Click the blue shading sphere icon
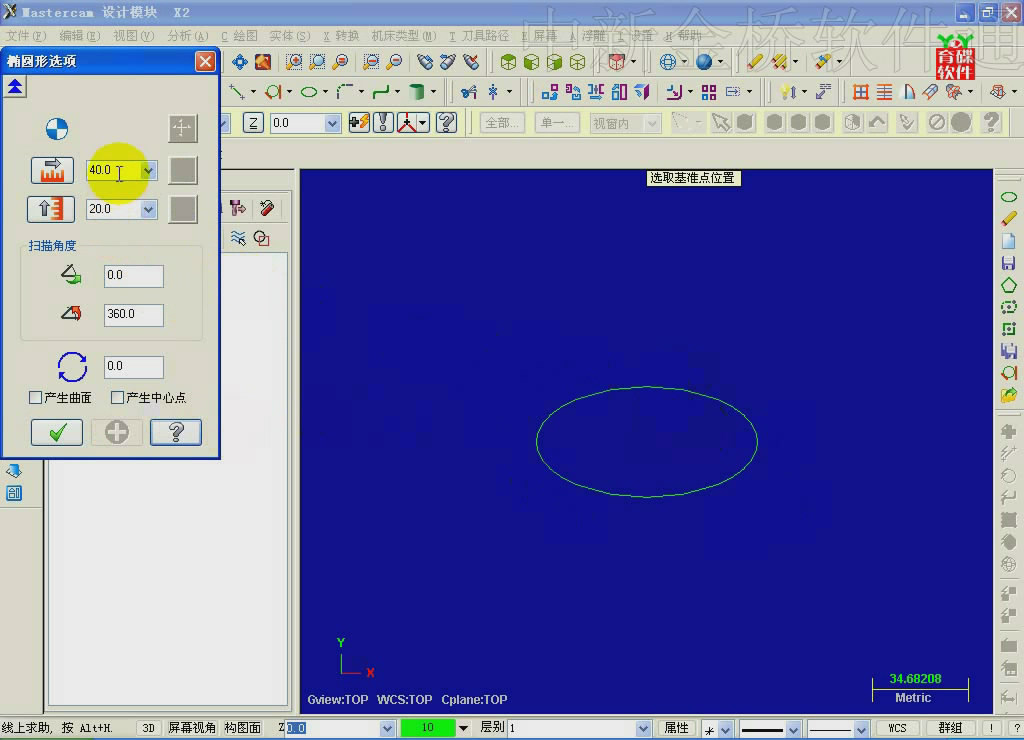This screenshot has width=1024, height=740. tap(703, 62)
